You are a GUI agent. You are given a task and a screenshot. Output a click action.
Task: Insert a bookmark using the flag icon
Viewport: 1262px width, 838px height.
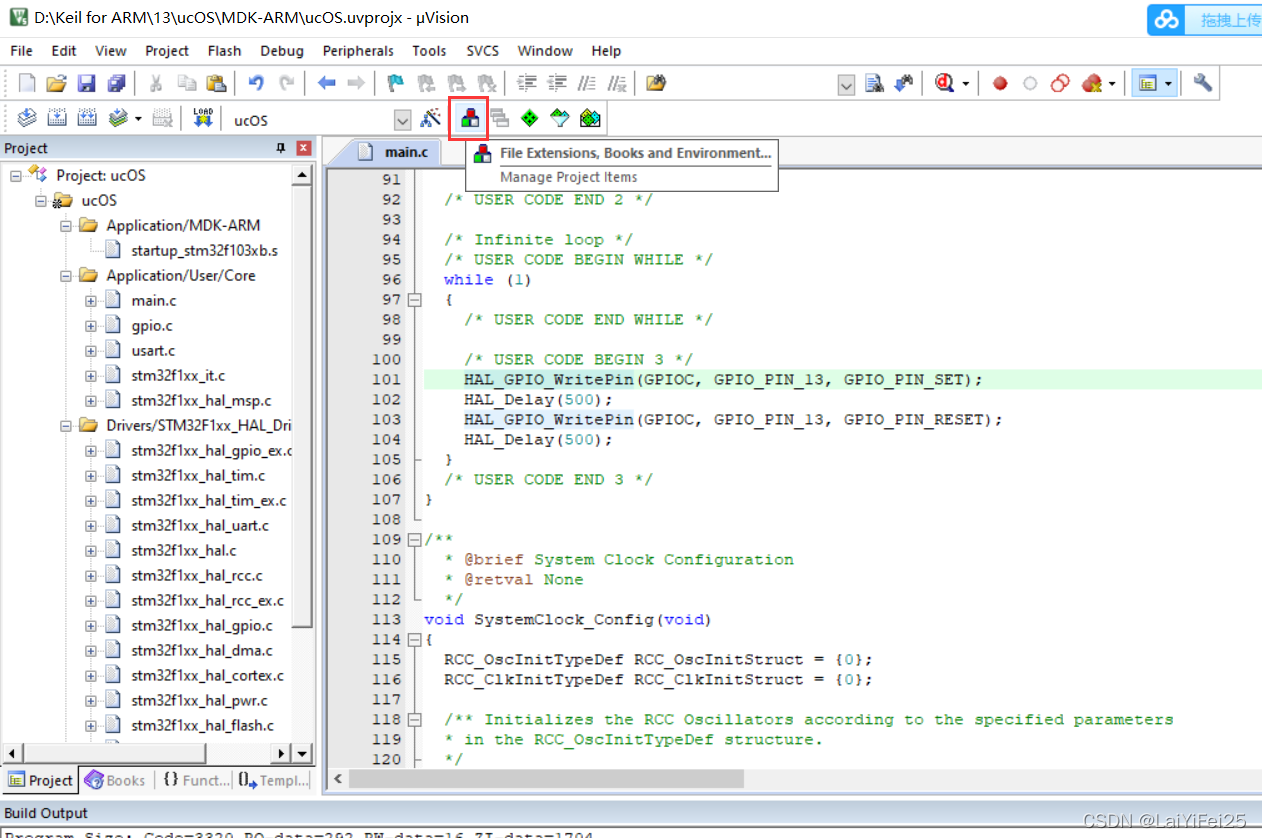[x=396, y=84]
